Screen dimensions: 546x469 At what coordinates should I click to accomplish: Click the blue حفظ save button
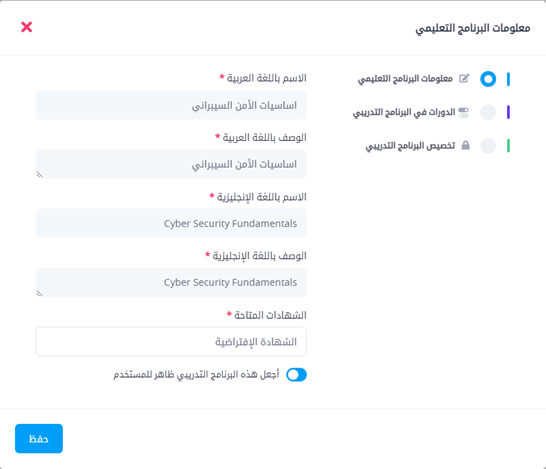tap(39, 438)
